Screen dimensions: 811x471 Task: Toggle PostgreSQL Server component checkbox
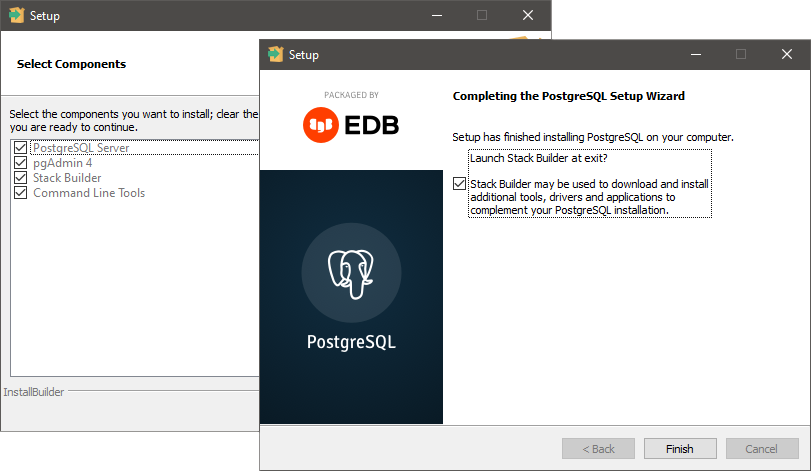pos(21,148)
